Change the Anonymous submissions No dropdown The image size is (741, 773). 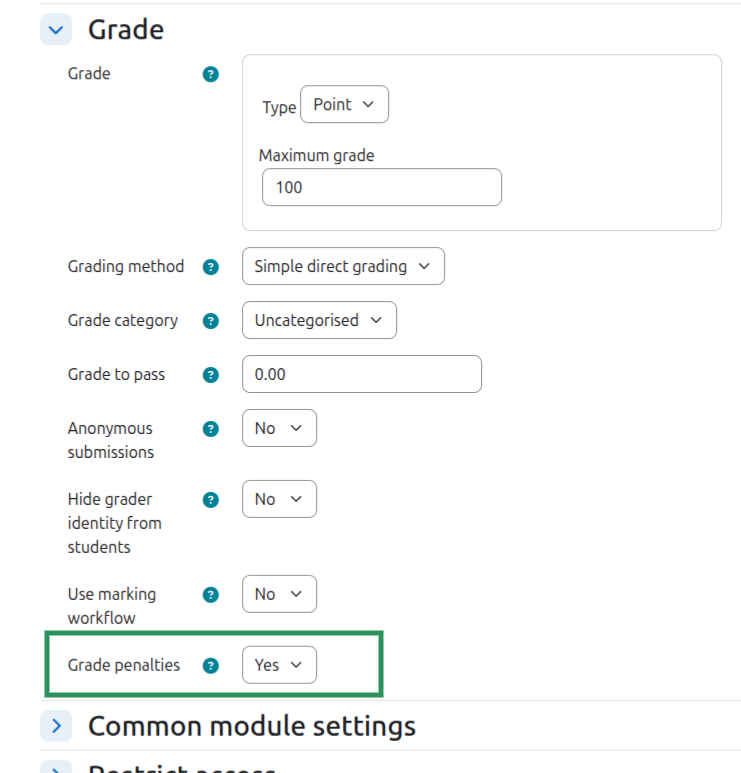279,428
